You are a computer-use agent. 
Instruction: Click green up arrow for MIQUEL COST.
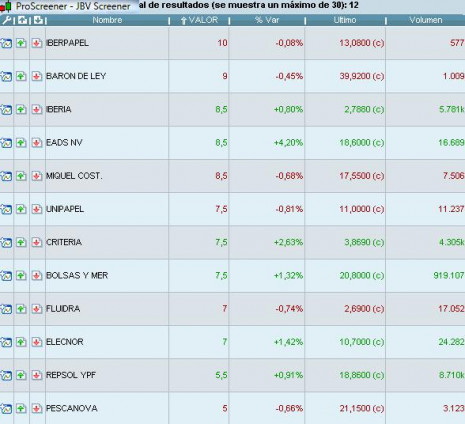(x=21, y=176)
